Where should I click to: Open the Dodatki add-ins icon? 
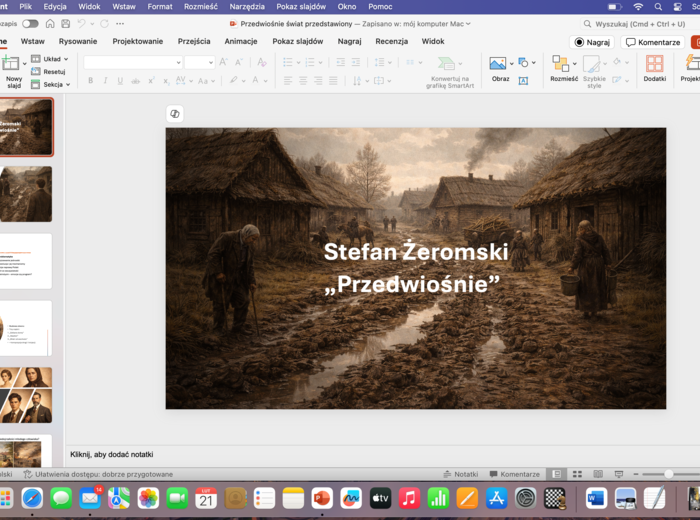tap(654, 64)
